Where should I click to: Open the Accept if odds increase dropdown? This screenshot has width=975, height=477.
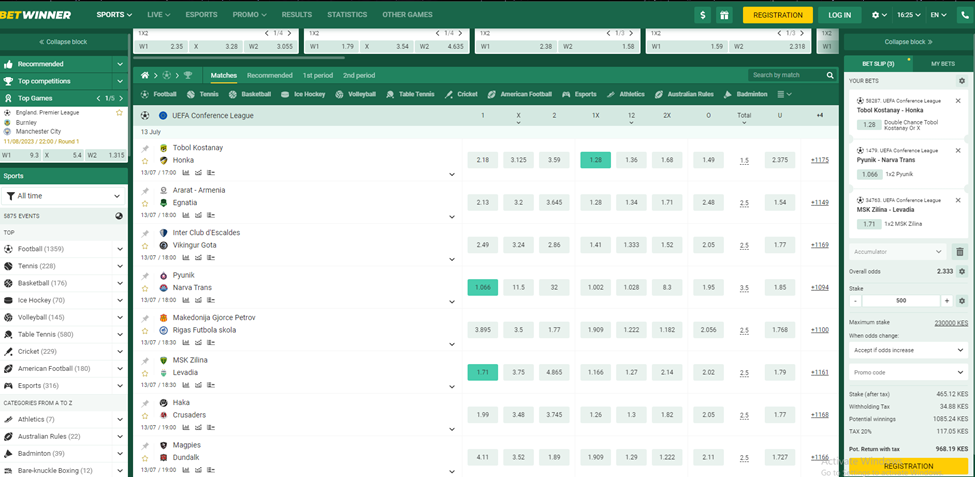click(907, 350)
